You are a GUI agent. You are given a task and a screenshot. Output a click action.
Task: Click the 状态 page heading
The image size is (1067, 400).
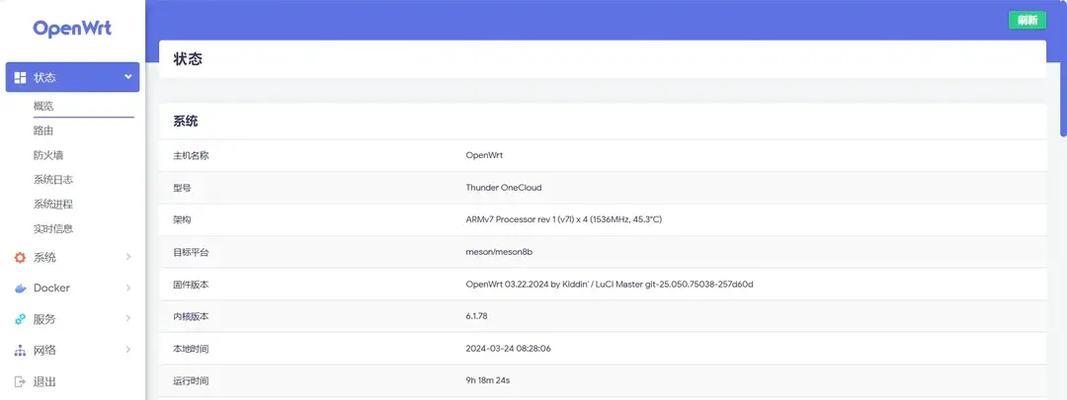188,59
